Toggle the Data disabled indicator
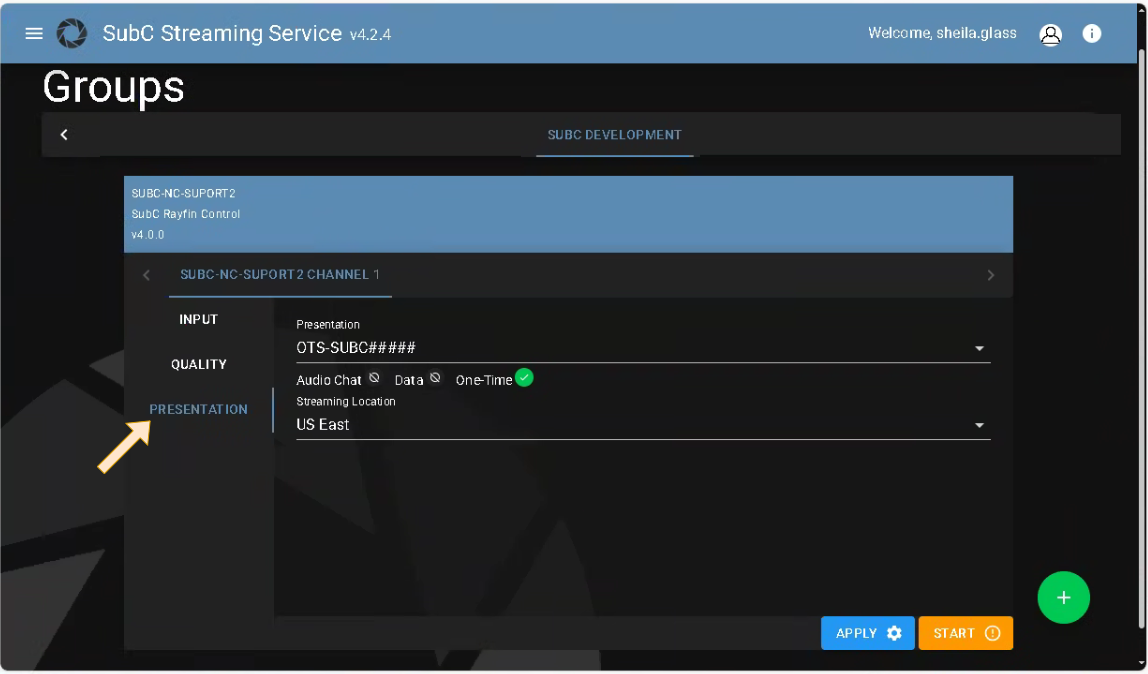 pos(435,378)
